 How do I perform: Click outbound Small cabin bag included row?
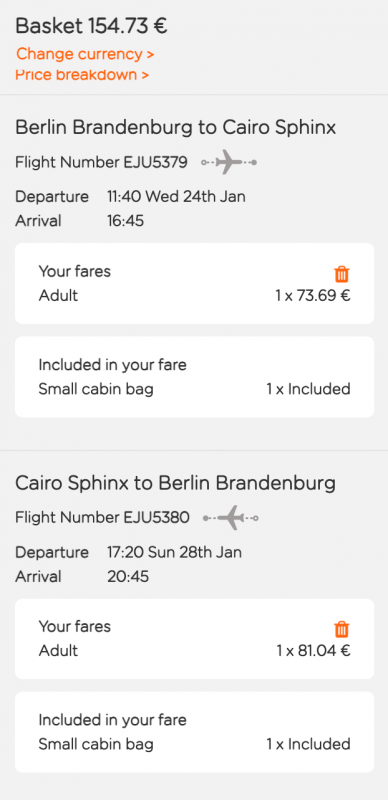click(x=195, y=389)
